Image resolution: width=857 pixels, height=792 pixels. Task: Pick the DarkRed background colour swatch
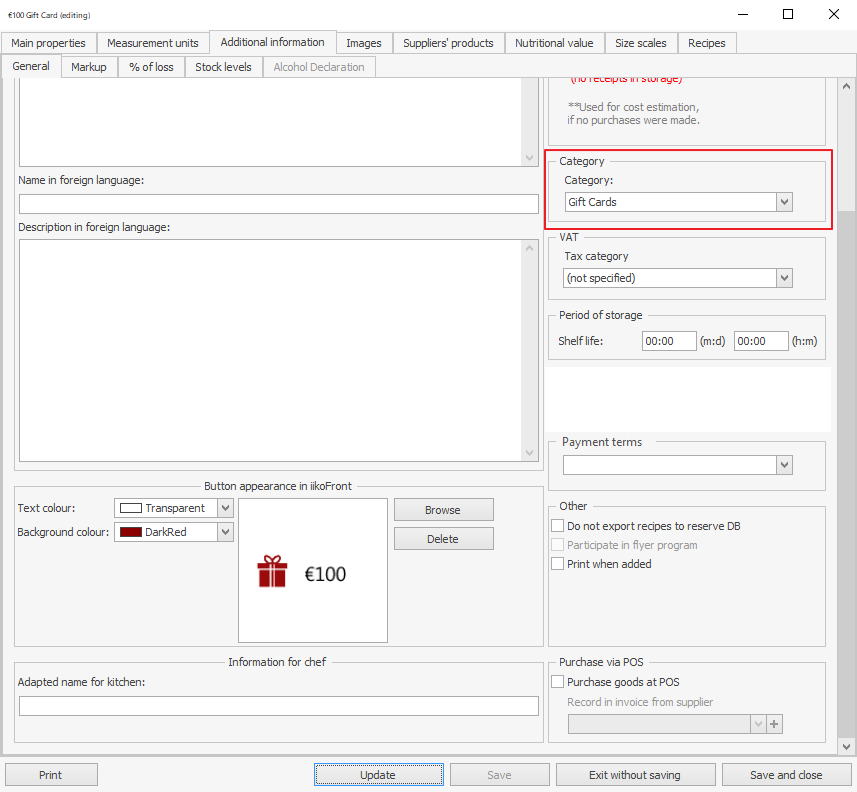[130, 532]
